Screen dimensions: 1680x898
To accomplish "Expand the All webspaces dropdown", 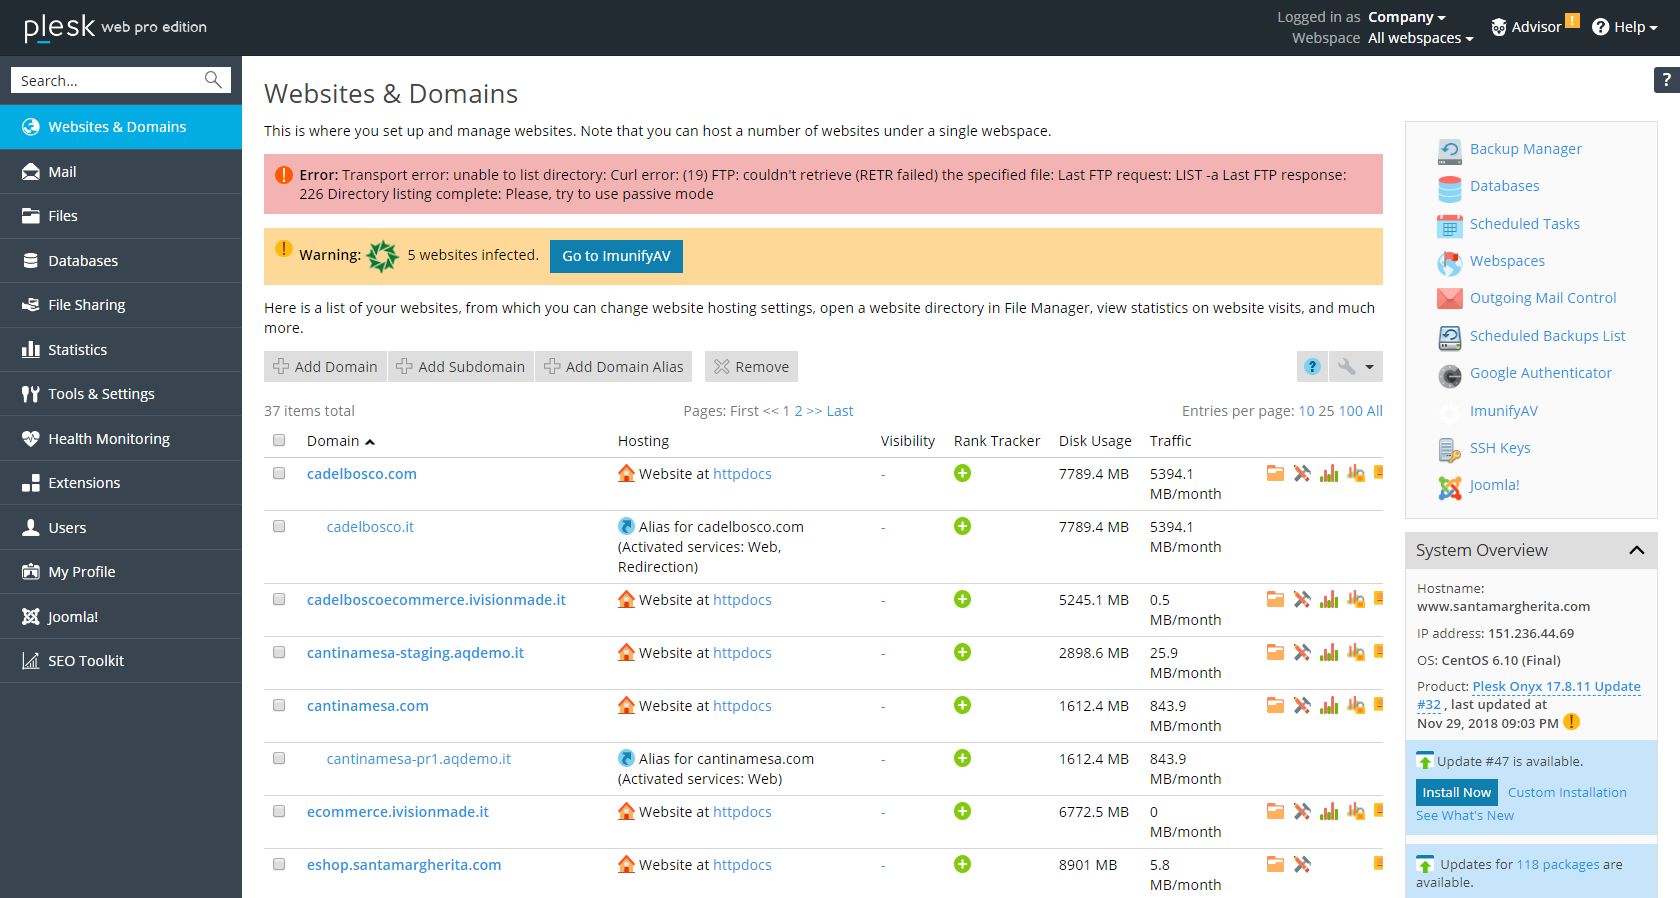I will [x=1420, y=38].
